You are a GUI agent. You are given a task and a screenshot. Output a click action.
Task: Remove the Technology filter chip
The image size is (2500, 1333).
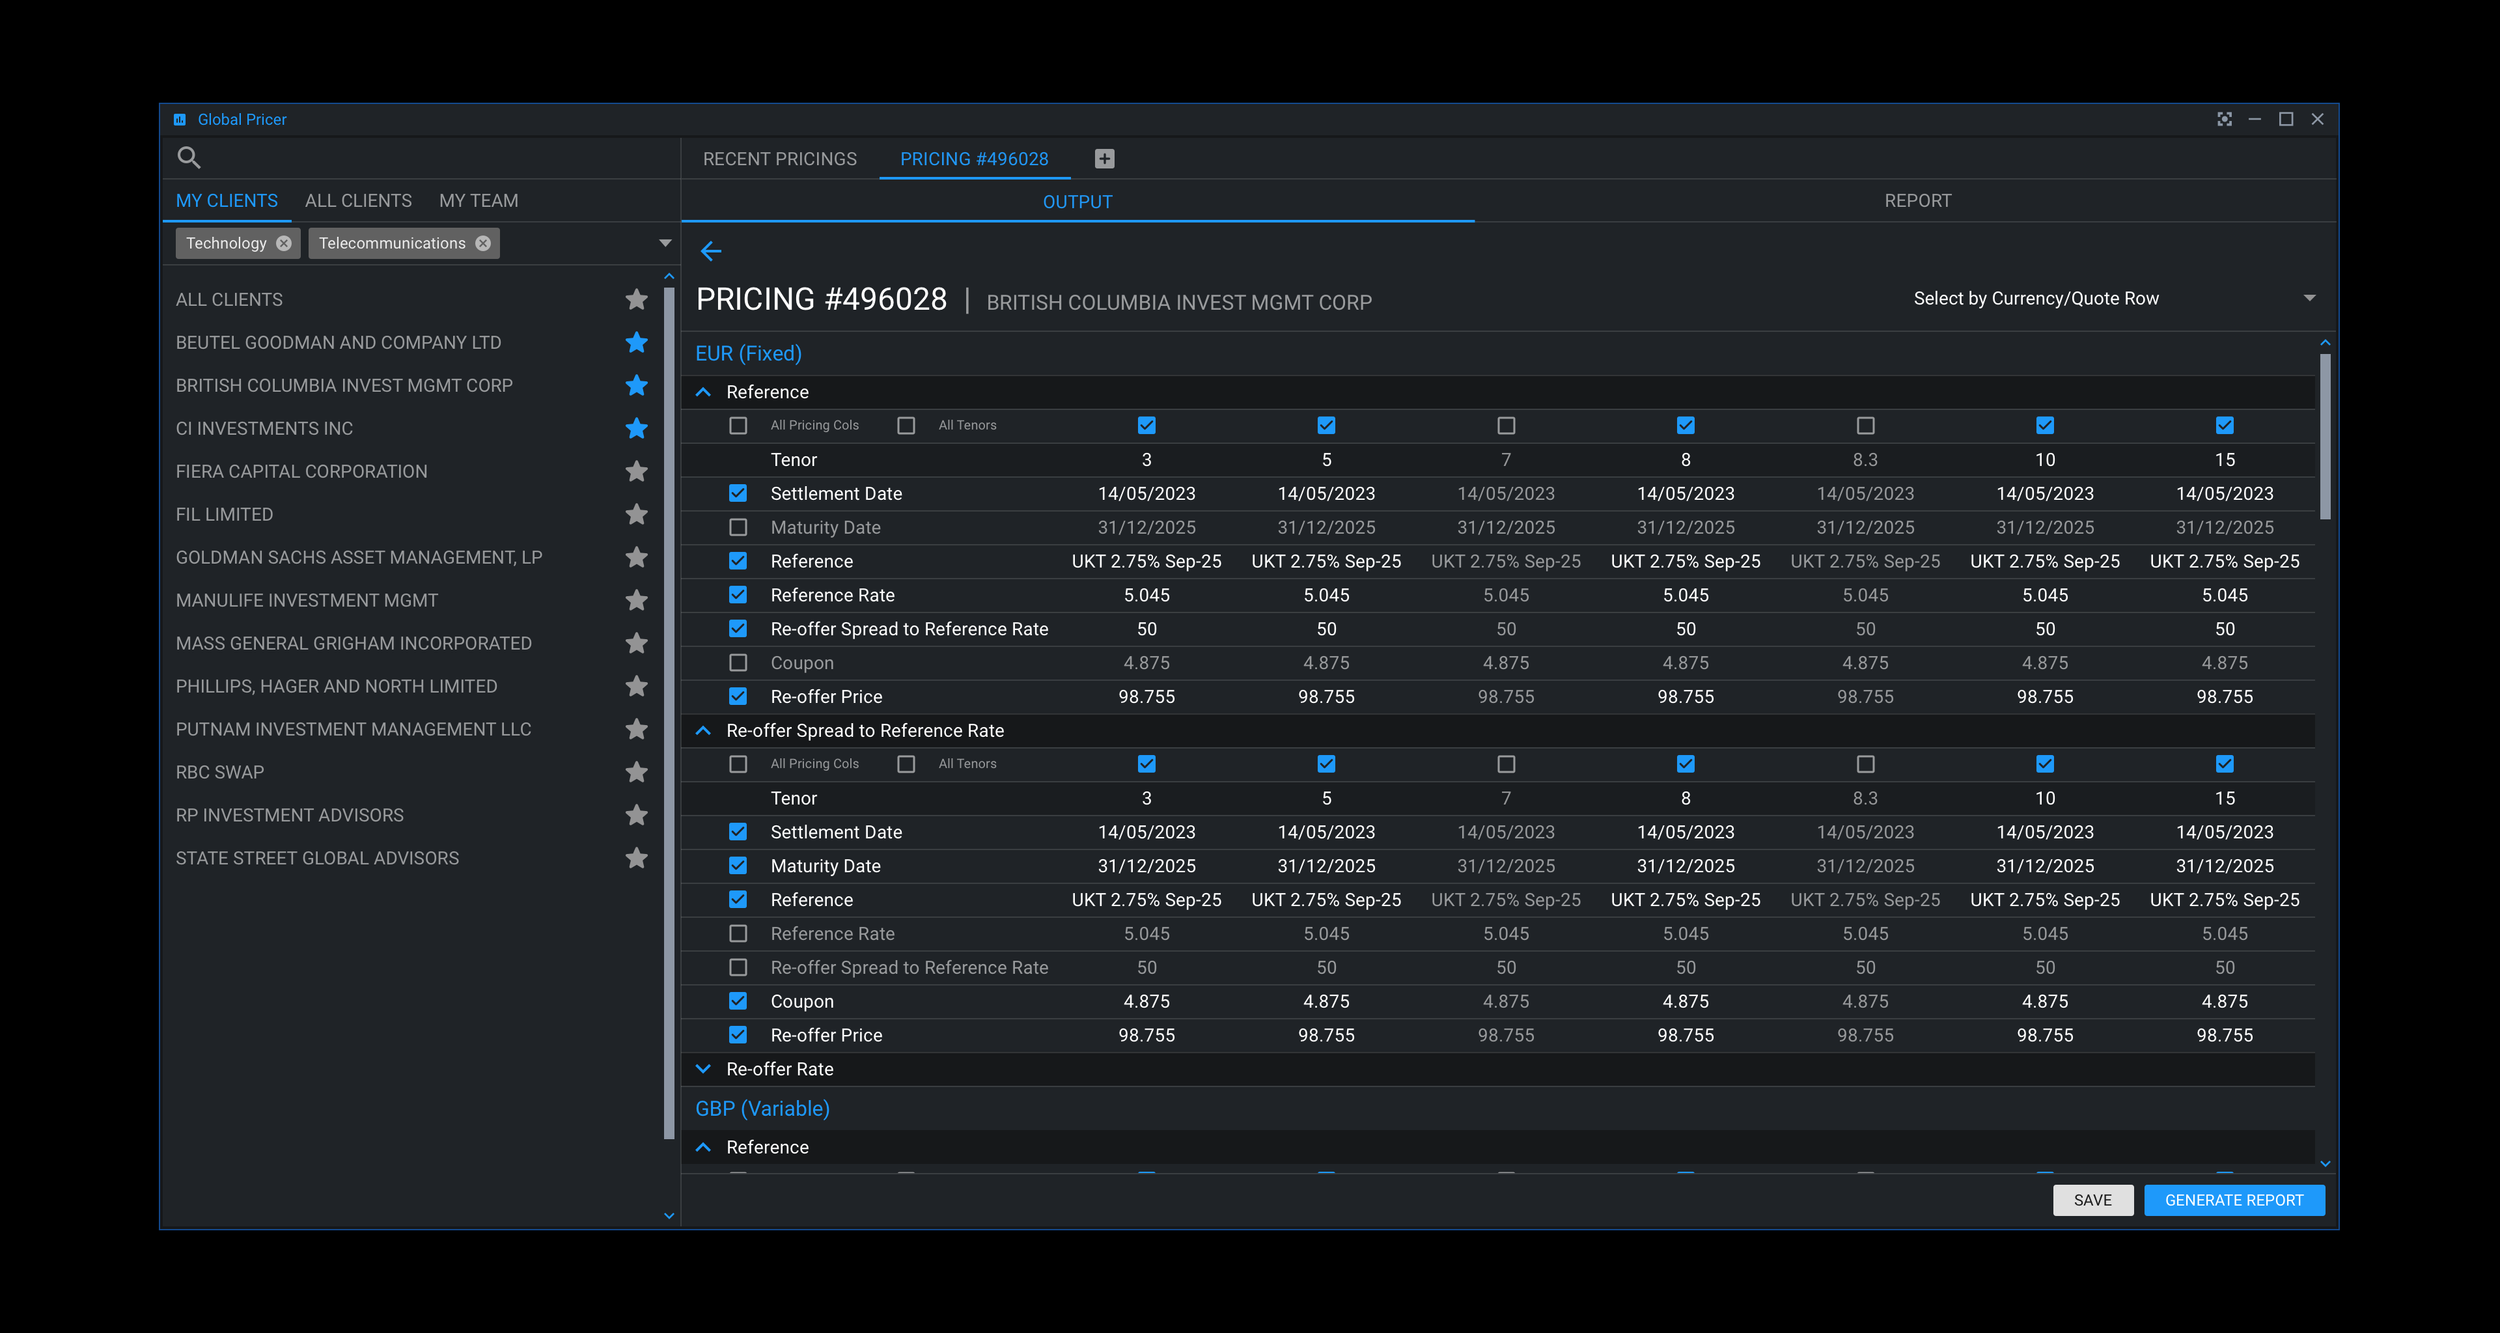tap(284, 243)
